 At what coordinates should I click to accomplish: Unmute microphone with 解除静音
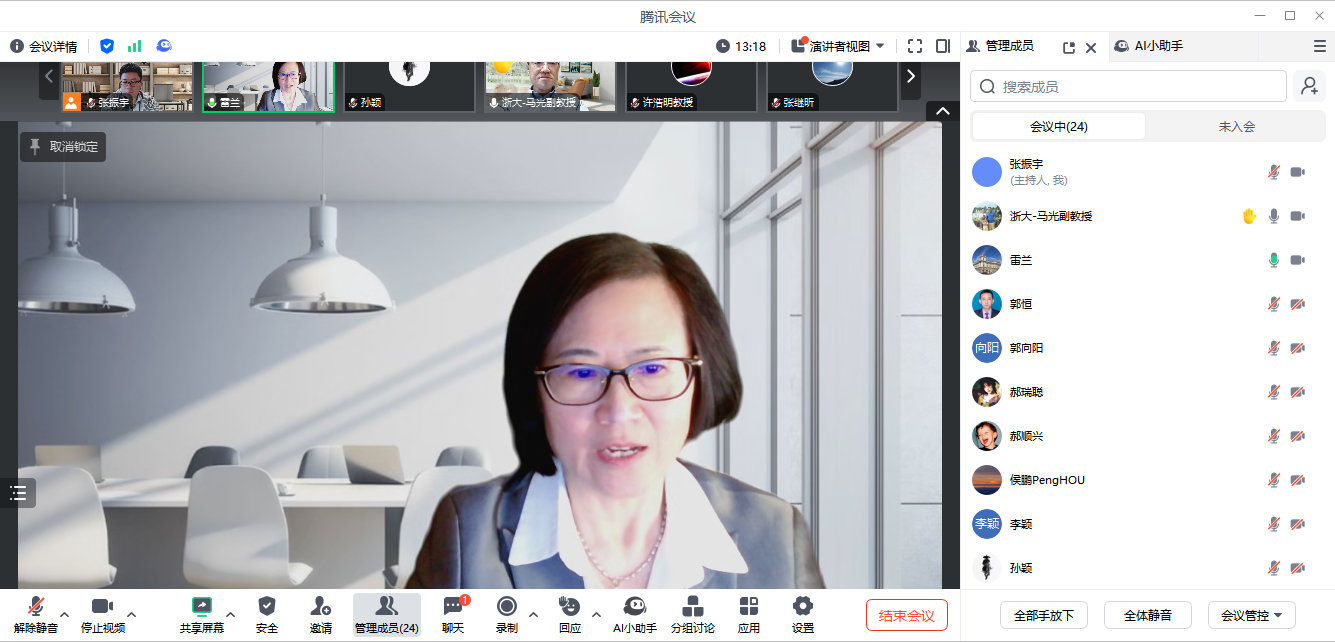(x=36, y=607)
